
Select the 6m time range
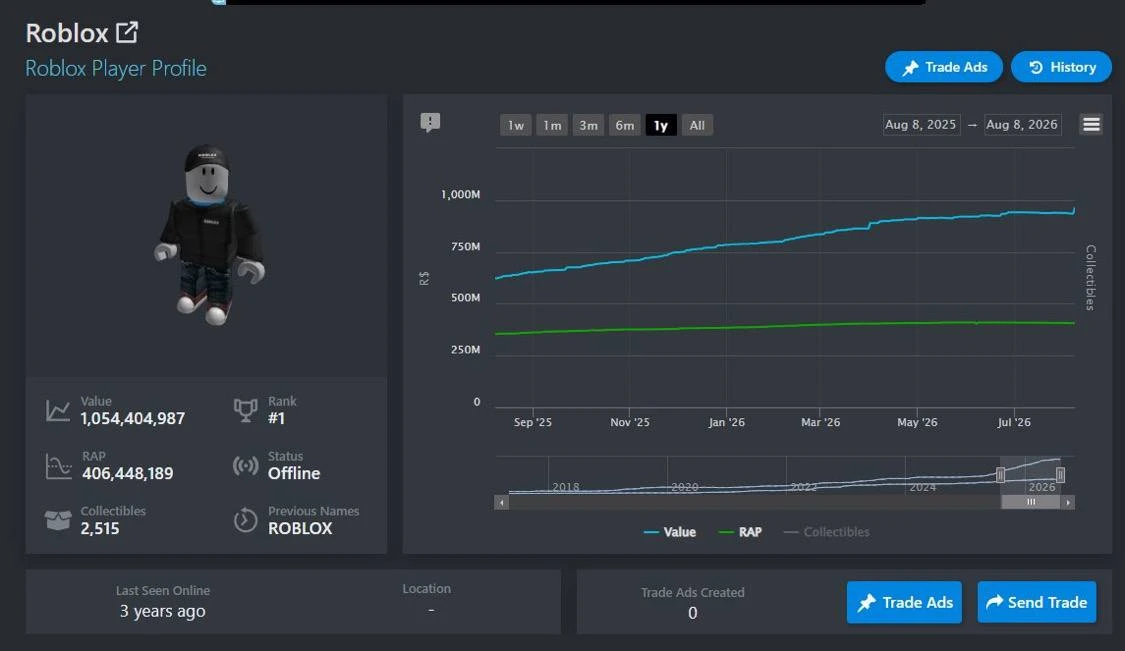click(624, 126)
